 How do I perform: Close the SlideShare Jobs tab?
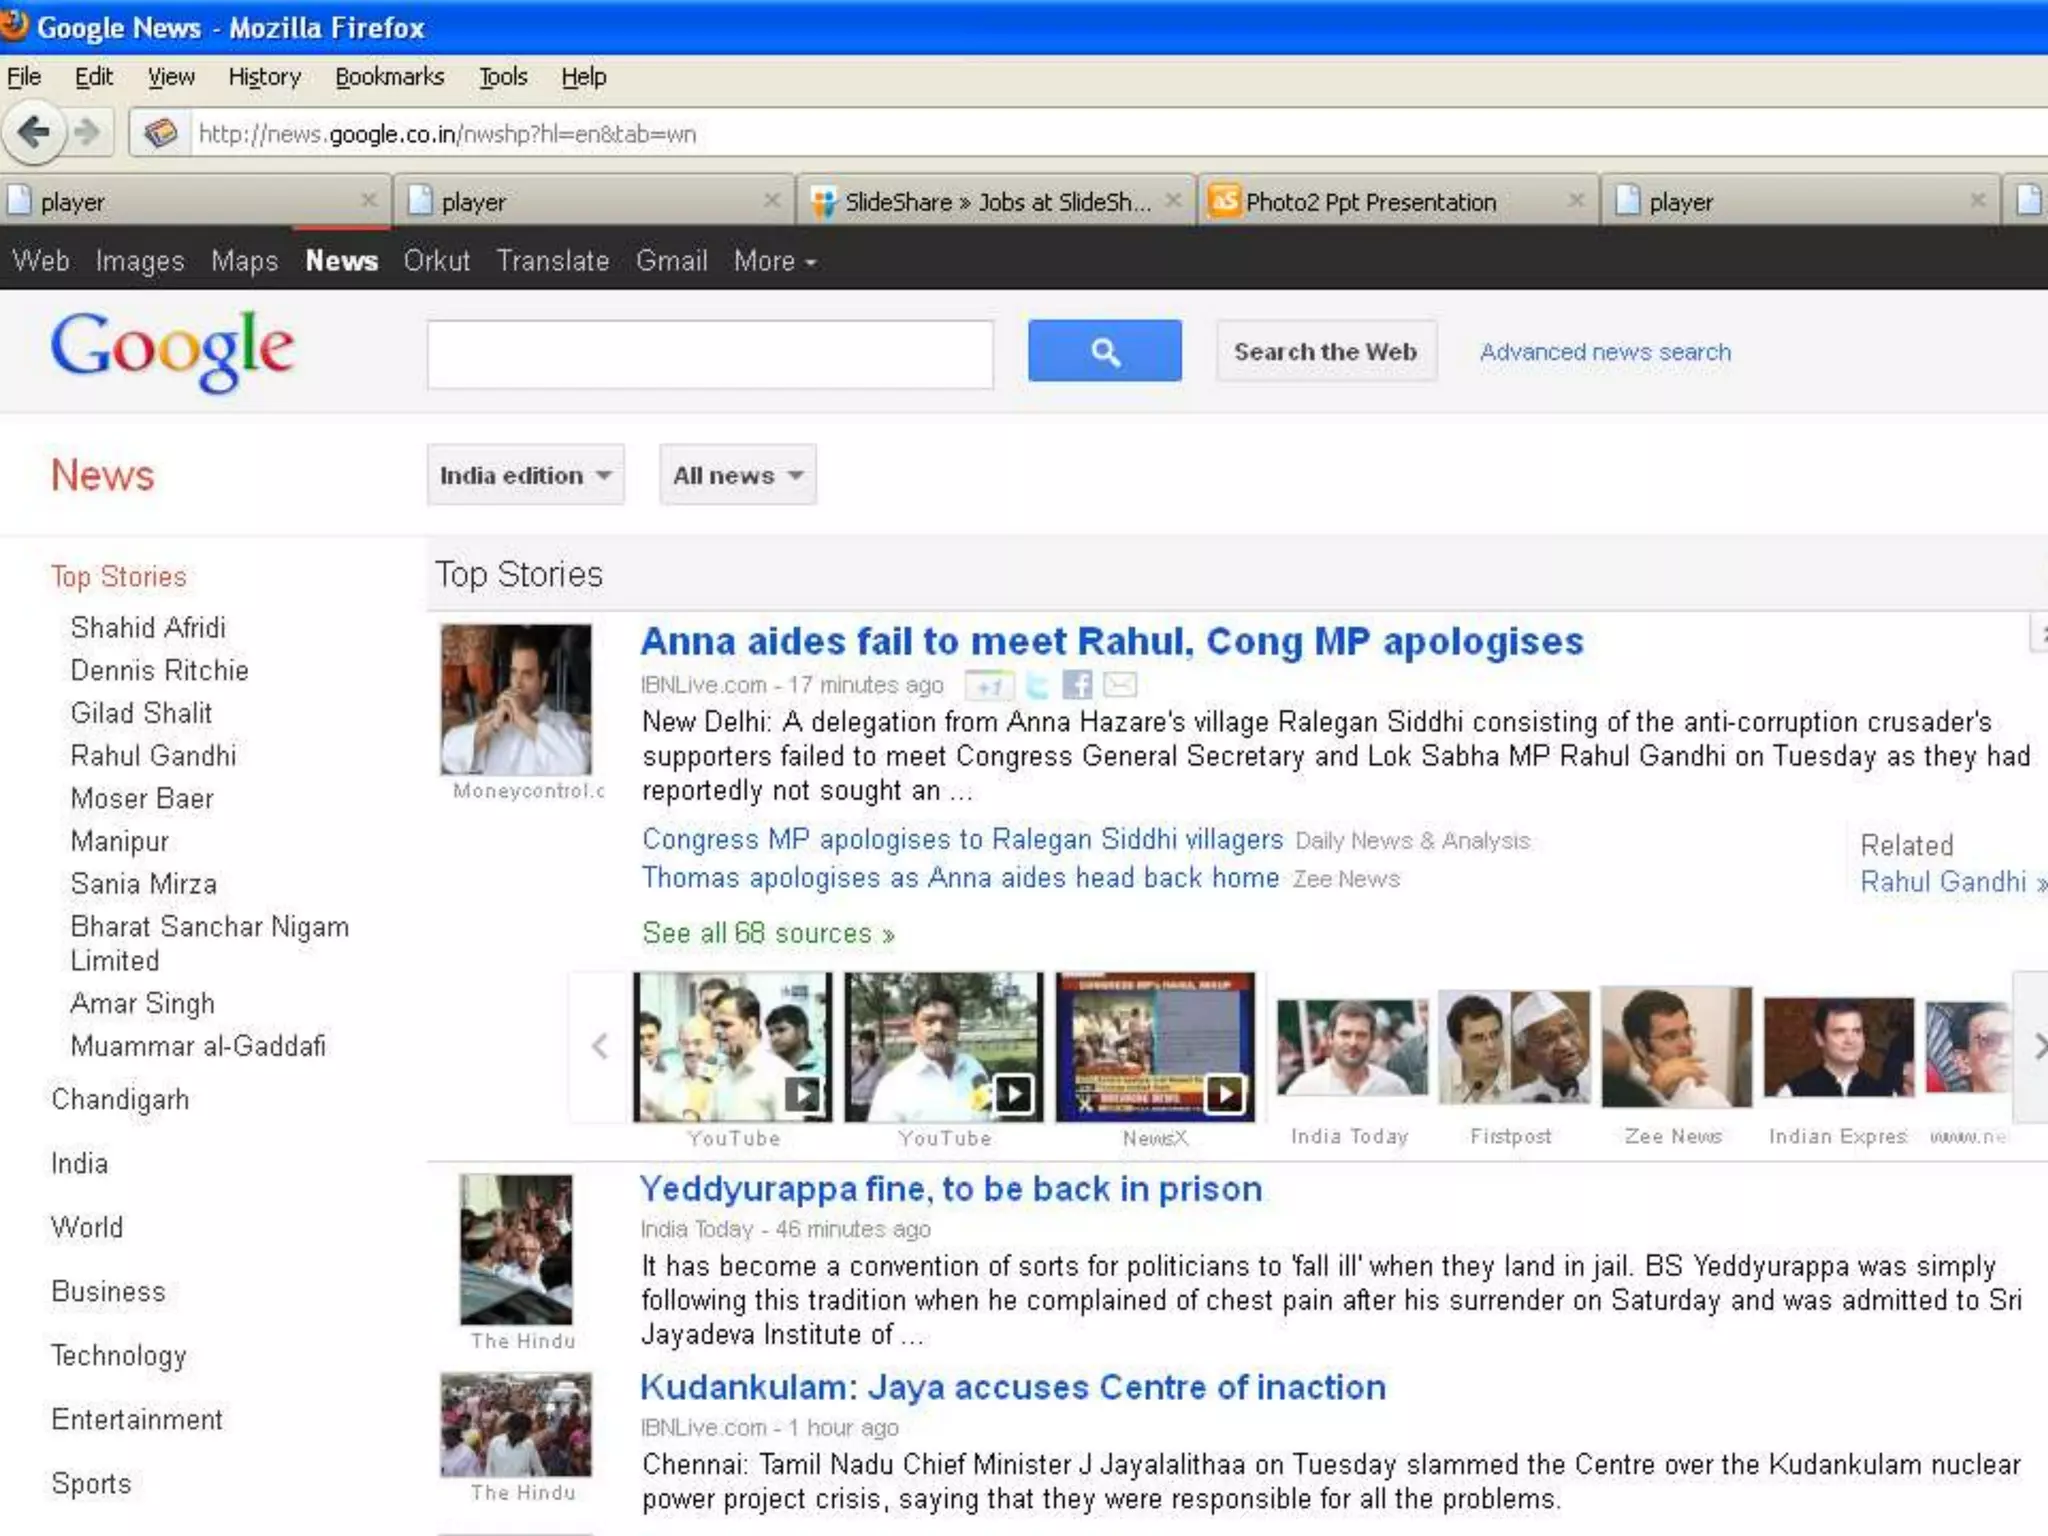click(x=1173, y=201)
